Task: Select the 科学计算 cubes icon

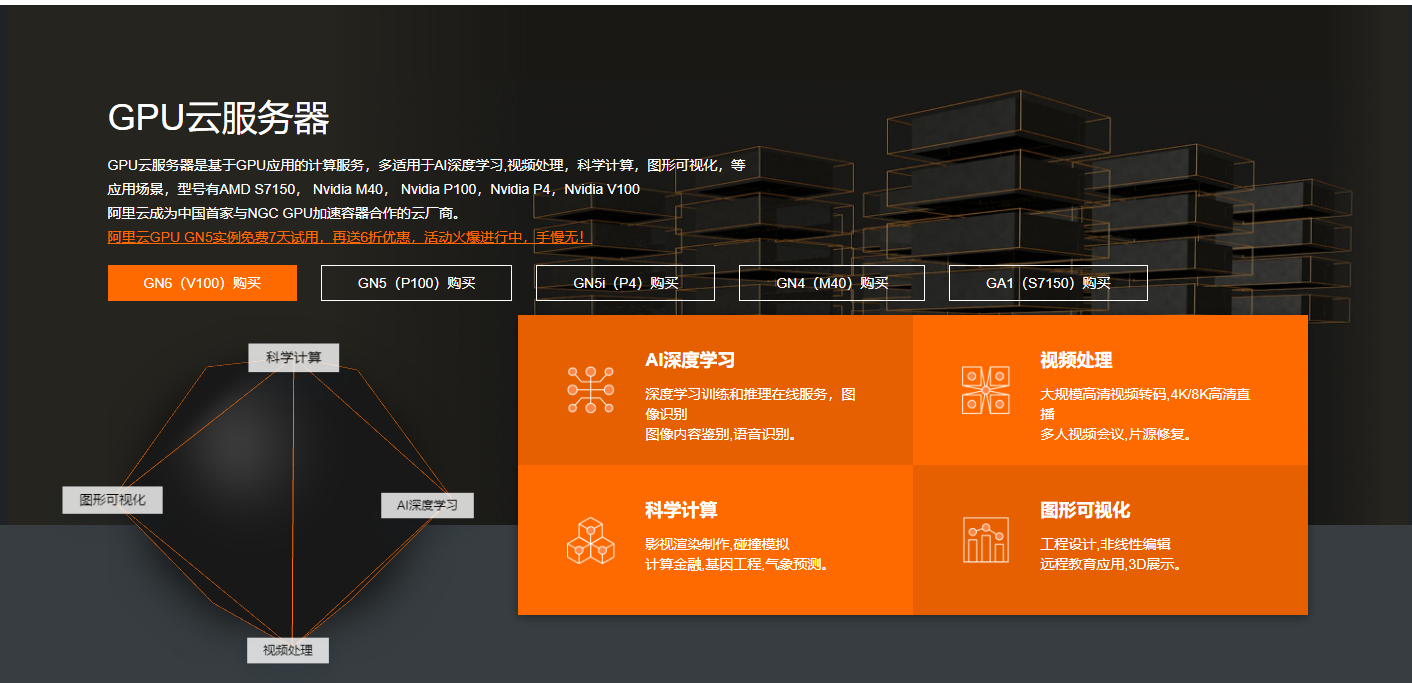Action: tap(590, 540)
